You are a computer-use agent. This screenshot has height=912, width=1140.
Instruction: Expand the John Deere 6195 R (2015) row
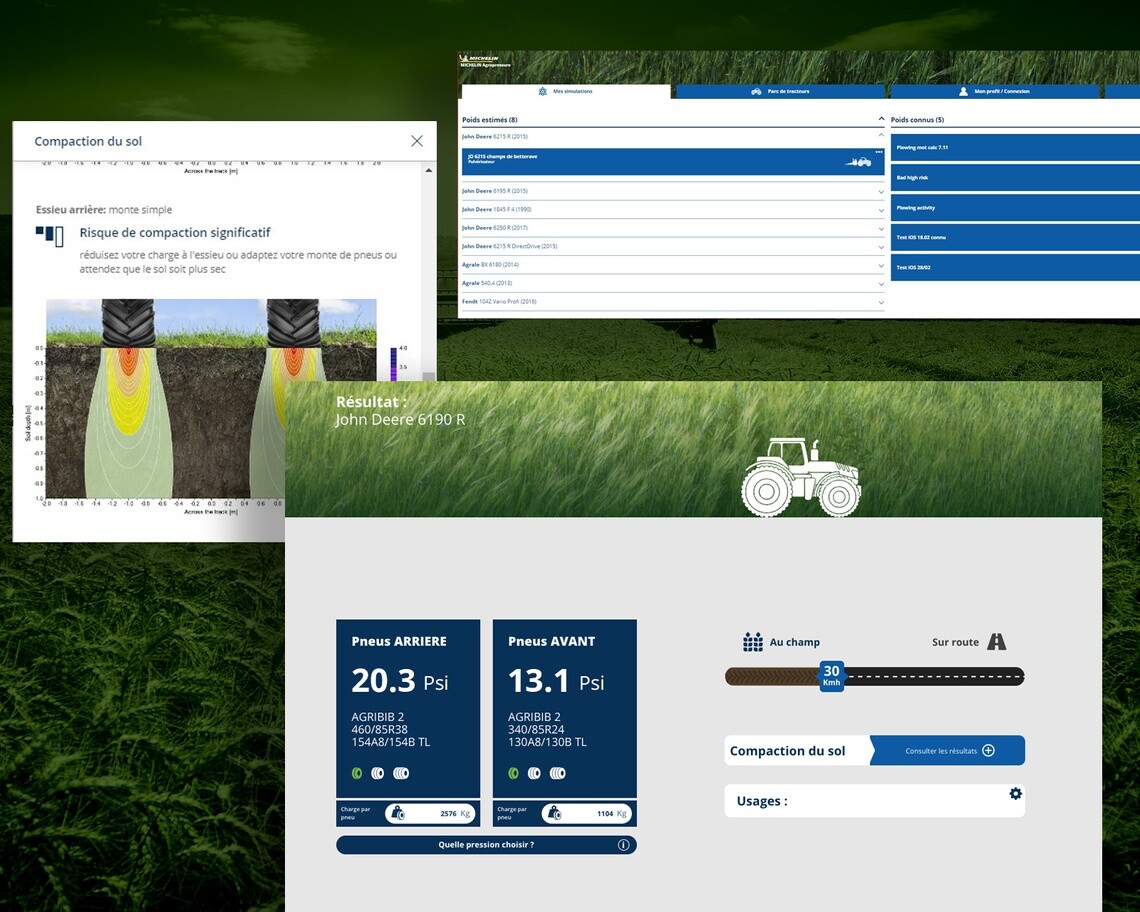click(881, 192)
